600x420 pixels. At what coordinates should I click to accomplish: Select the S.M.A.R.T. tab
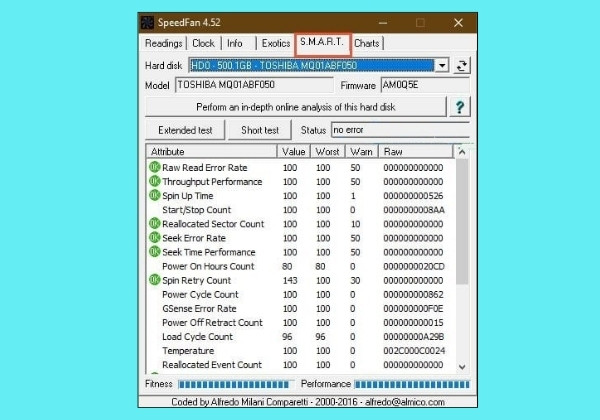tap(322, 43)
